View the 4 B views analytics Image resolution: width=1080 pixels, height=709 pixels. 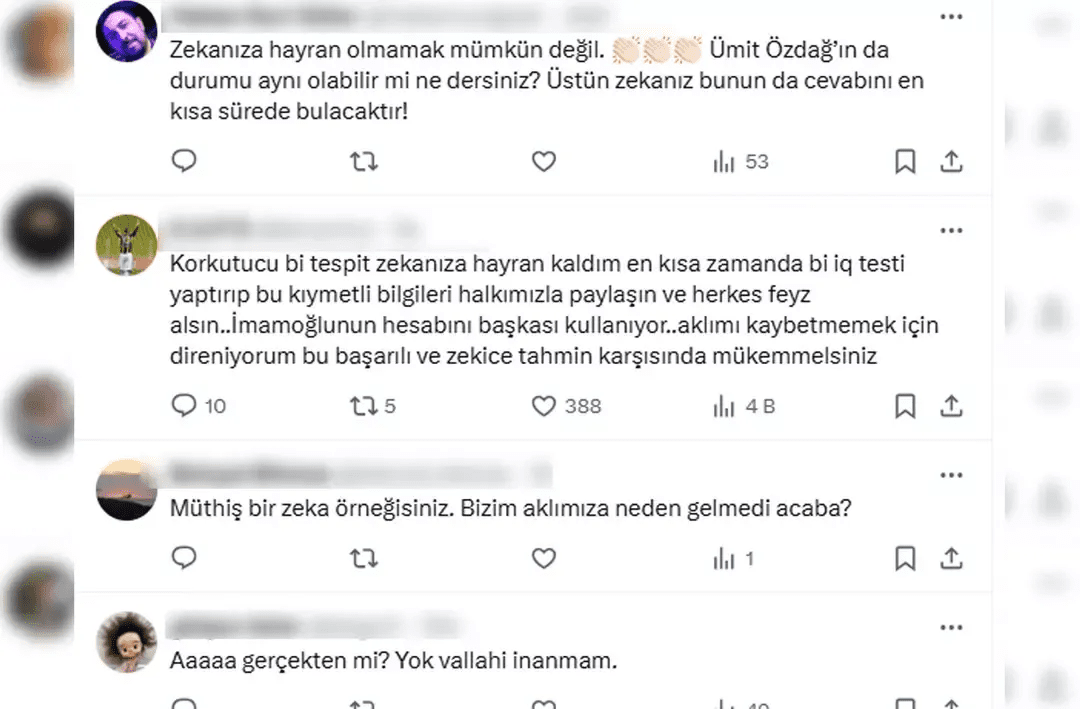(x=744, y=407)
